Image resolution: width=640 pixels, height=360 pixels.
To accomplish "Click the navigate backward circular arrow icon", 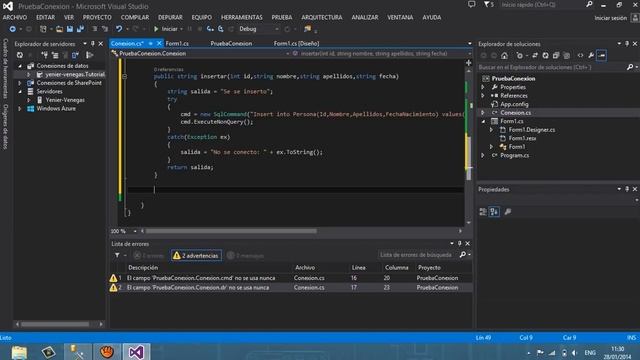I will [x=13, y=29].
